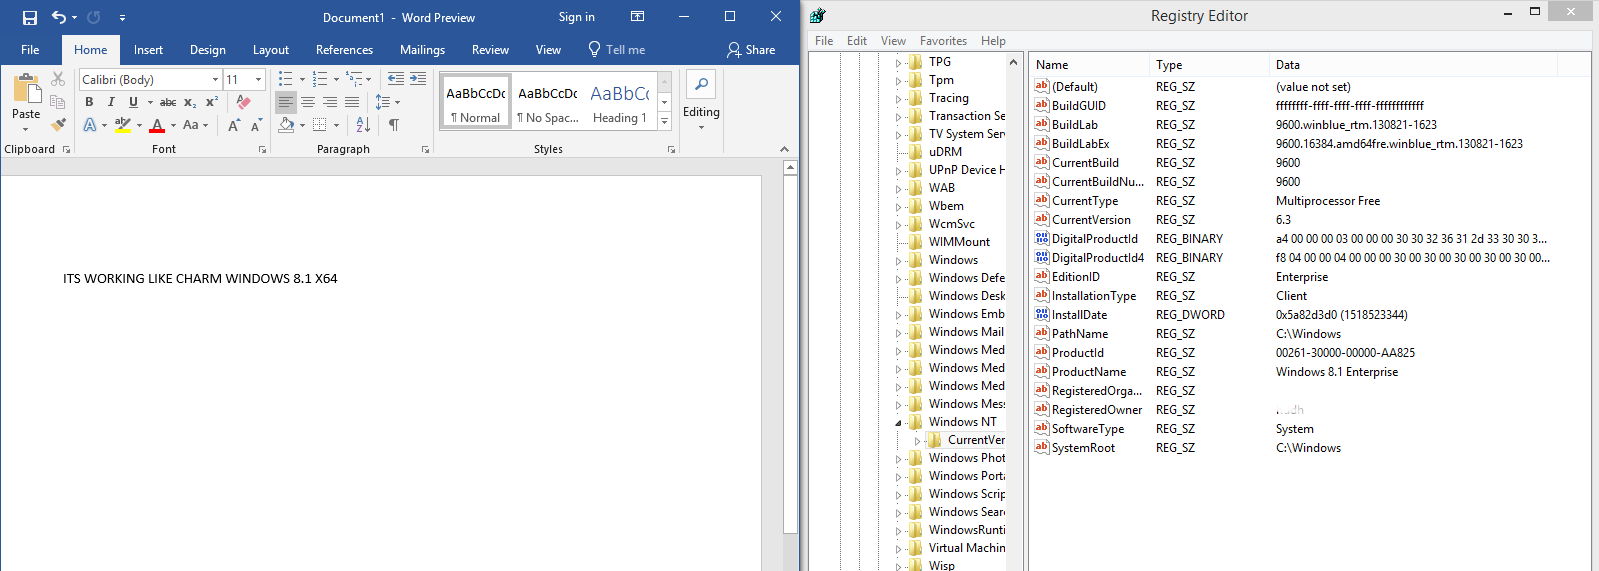Click the Tell me search box
Viewport: 1599px width, 571px height.
coord(616,50)
